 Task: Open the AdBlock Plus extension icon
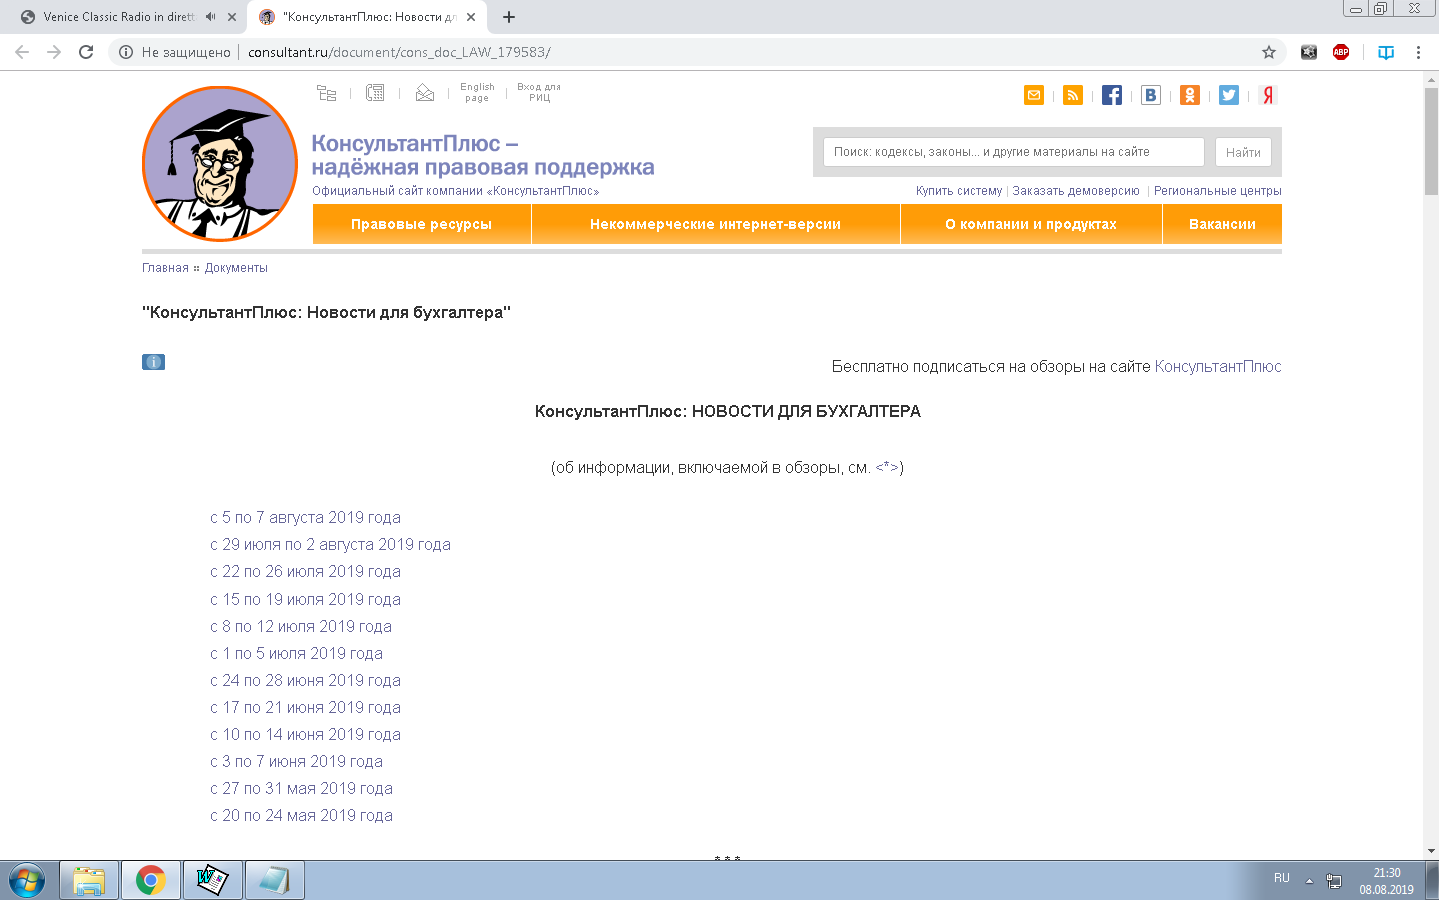point(1341,52)
